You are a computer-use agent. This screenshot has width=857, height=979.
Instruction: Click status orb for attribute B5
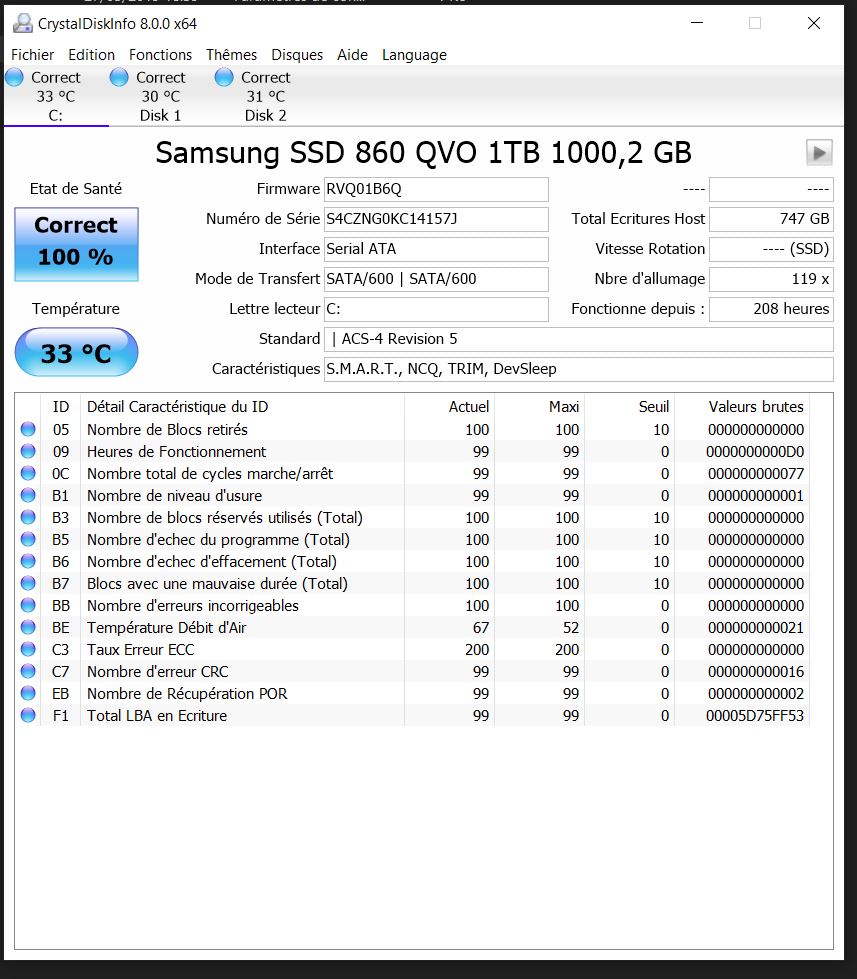[28, 539]
